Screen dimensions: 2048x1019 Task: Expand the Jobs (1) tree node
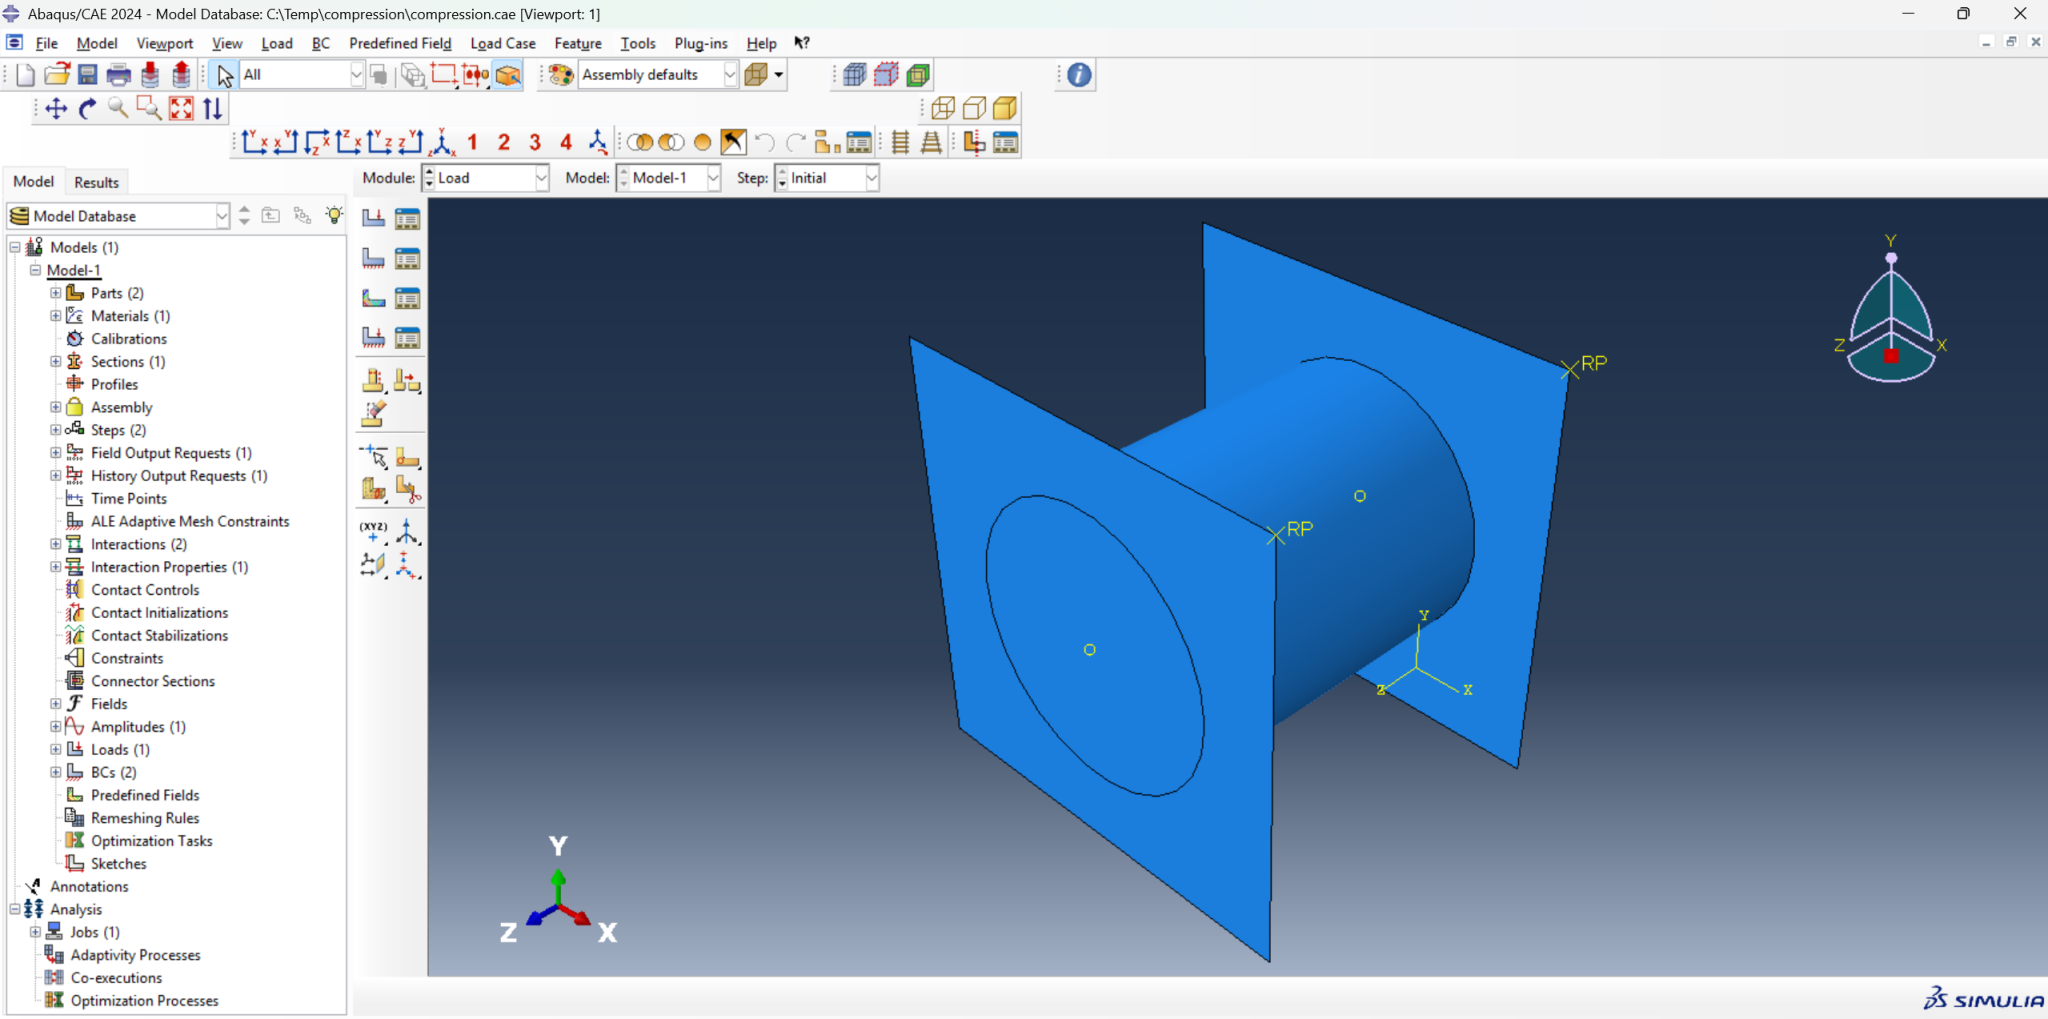[x=35, y=932]
